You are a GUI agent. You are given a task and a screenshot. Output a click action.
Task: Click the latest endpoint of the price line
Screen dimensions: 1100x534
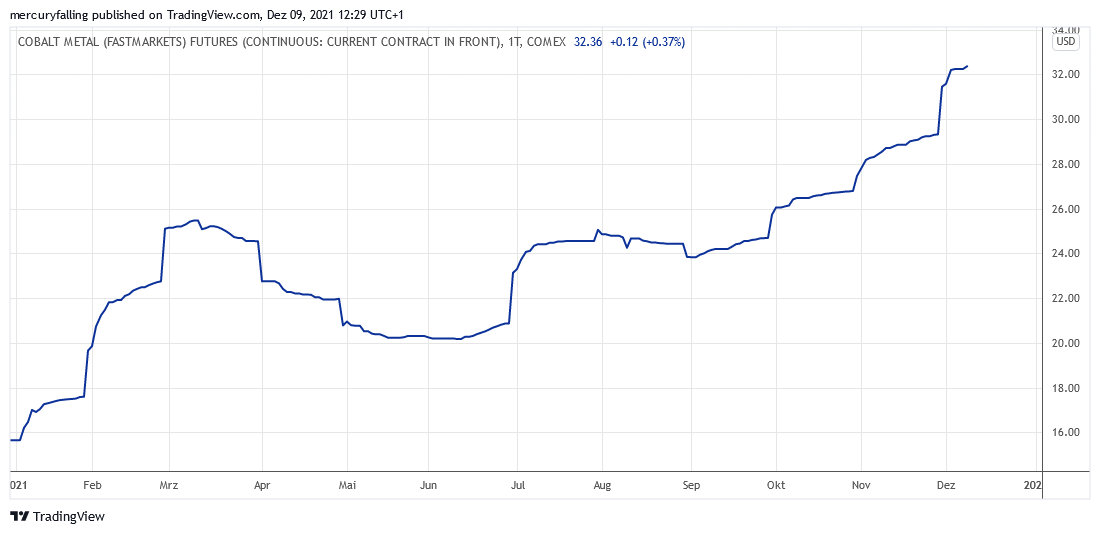coord(967,66)
